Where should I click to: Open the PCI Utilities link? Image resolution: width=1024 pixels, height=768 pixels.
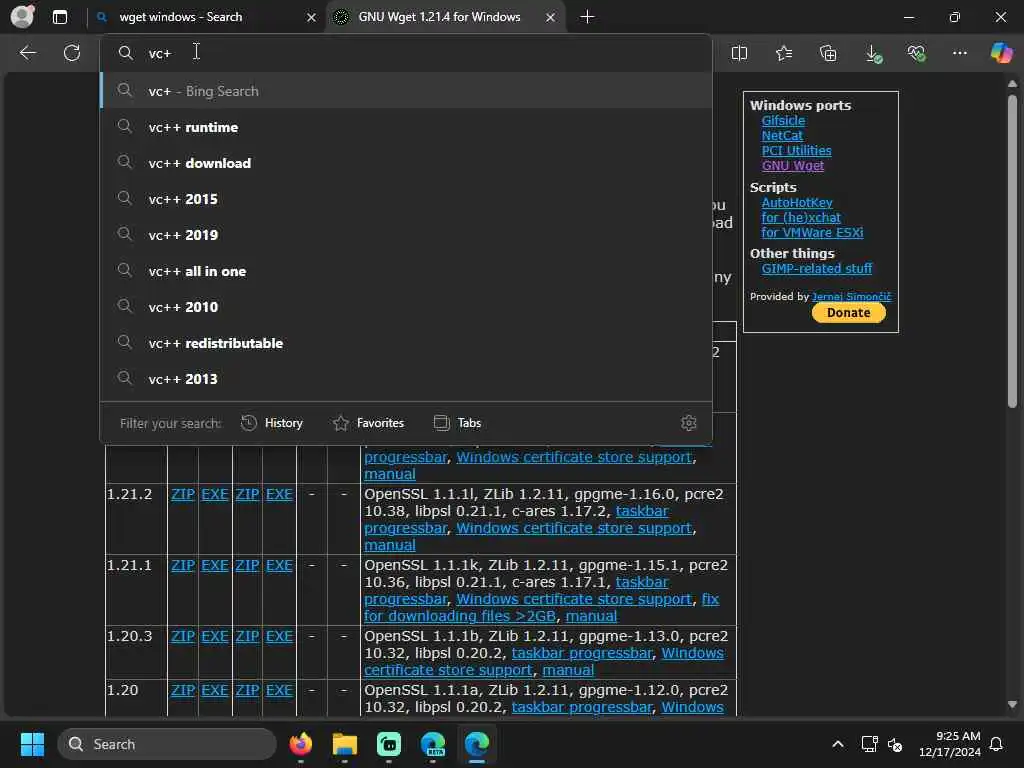pyautogui.click(x=796, y=150)
